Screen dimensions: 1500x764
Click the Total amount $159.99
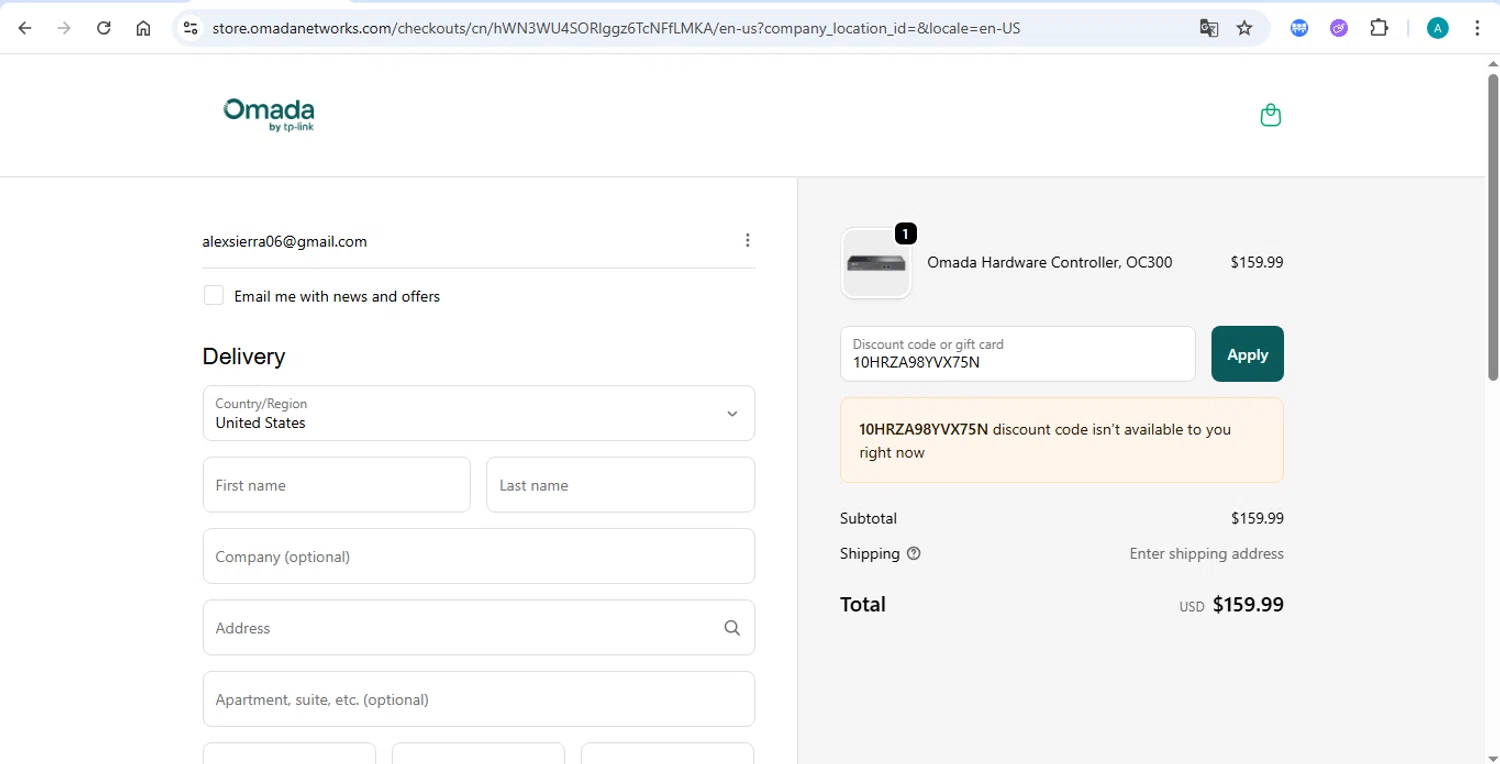pyautogui.click(x=1248, y=604)
